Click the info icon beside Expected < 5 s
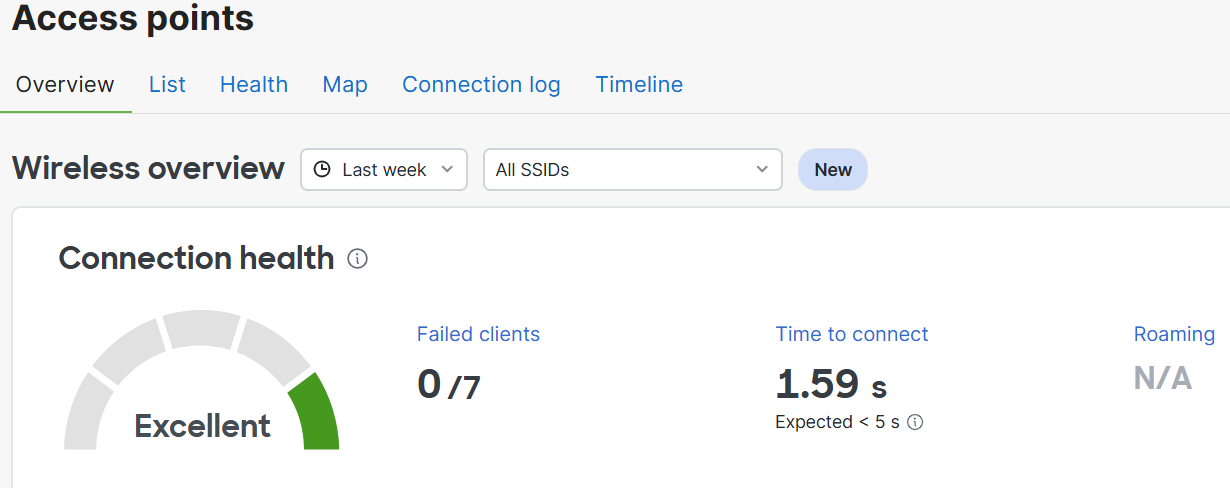 914,422
